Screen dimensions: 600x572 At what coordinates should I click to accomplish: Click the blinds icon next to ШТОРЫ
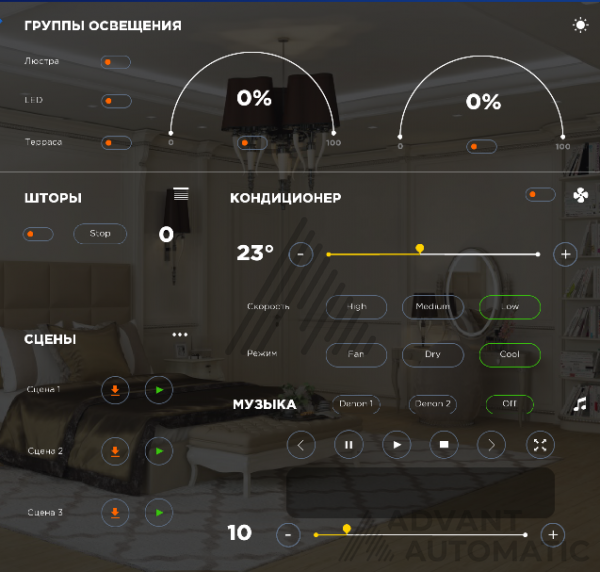(x=181, y=194)
